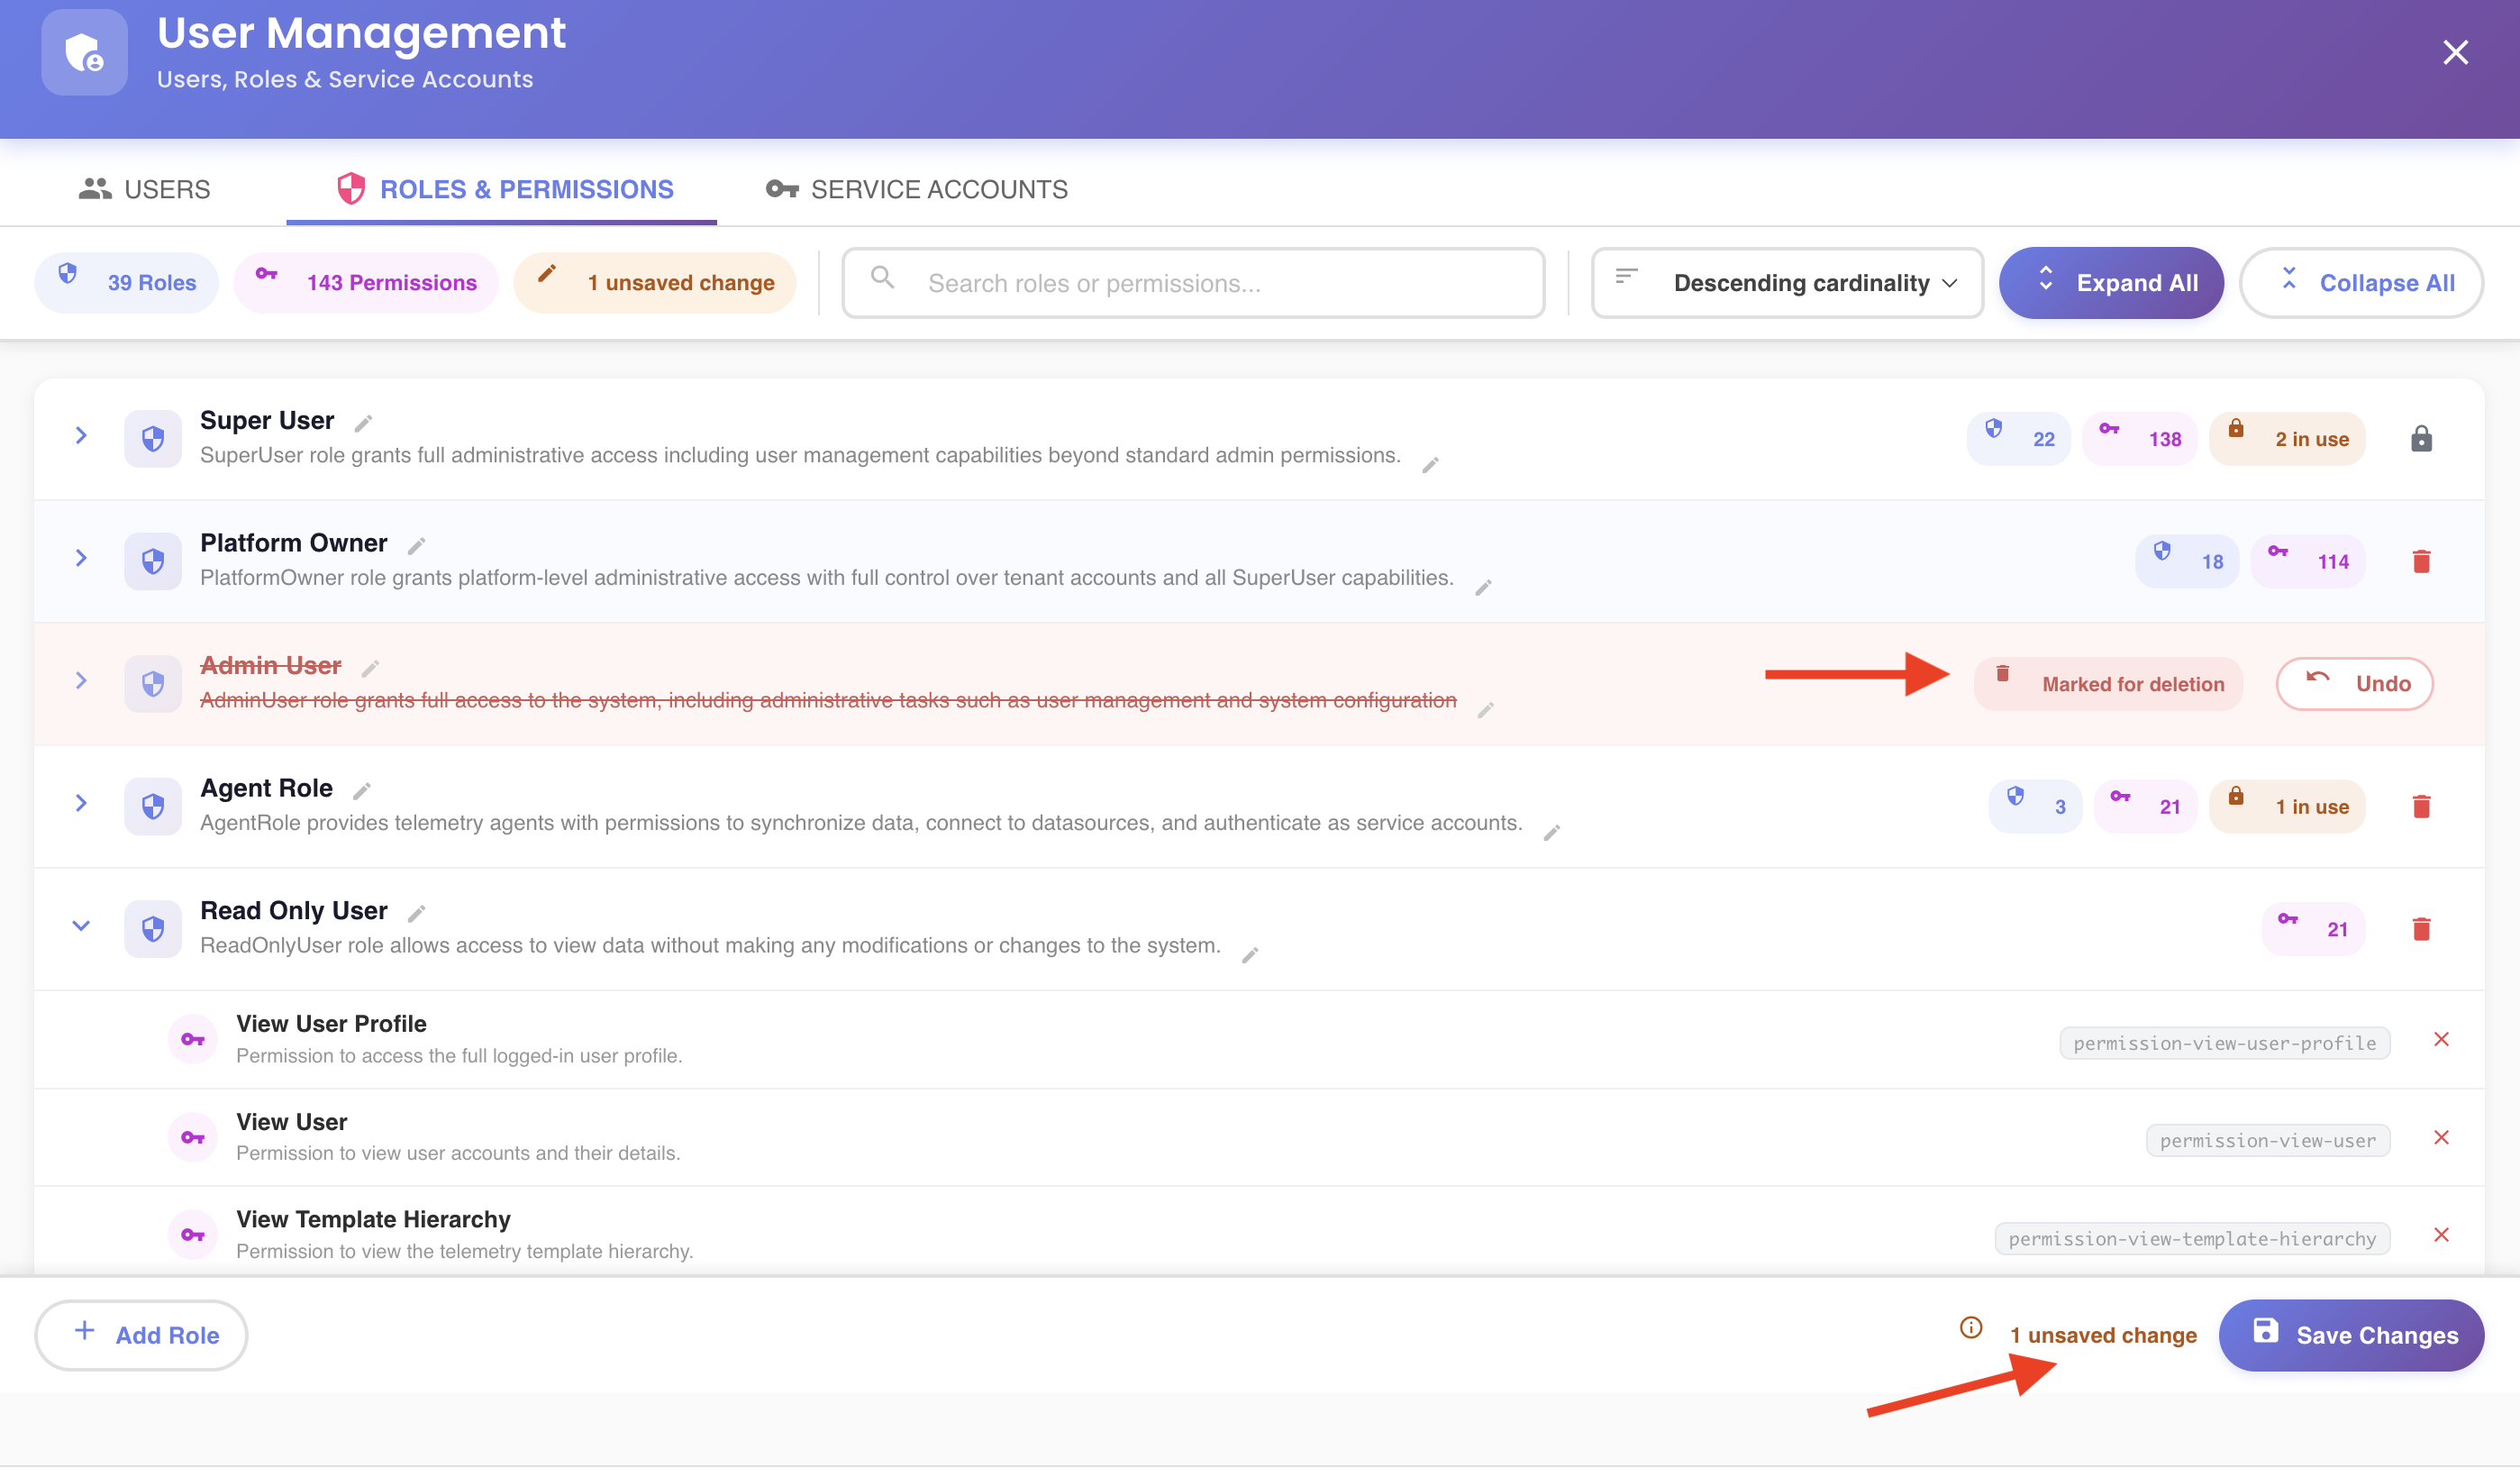Switch to the Service Accounts tab
Viewport: 2520px width, 1477px height.
(x=917, y=189)
